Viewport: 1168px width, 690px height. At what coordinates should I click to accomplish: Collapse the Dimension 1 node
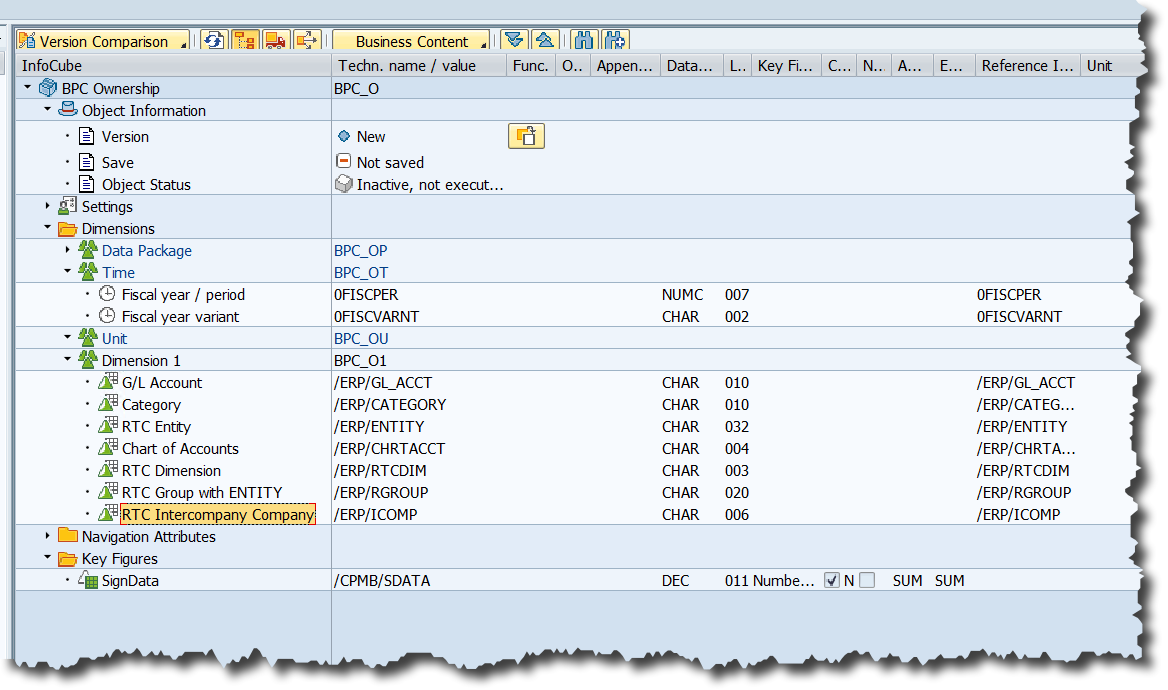click(68, 360)
